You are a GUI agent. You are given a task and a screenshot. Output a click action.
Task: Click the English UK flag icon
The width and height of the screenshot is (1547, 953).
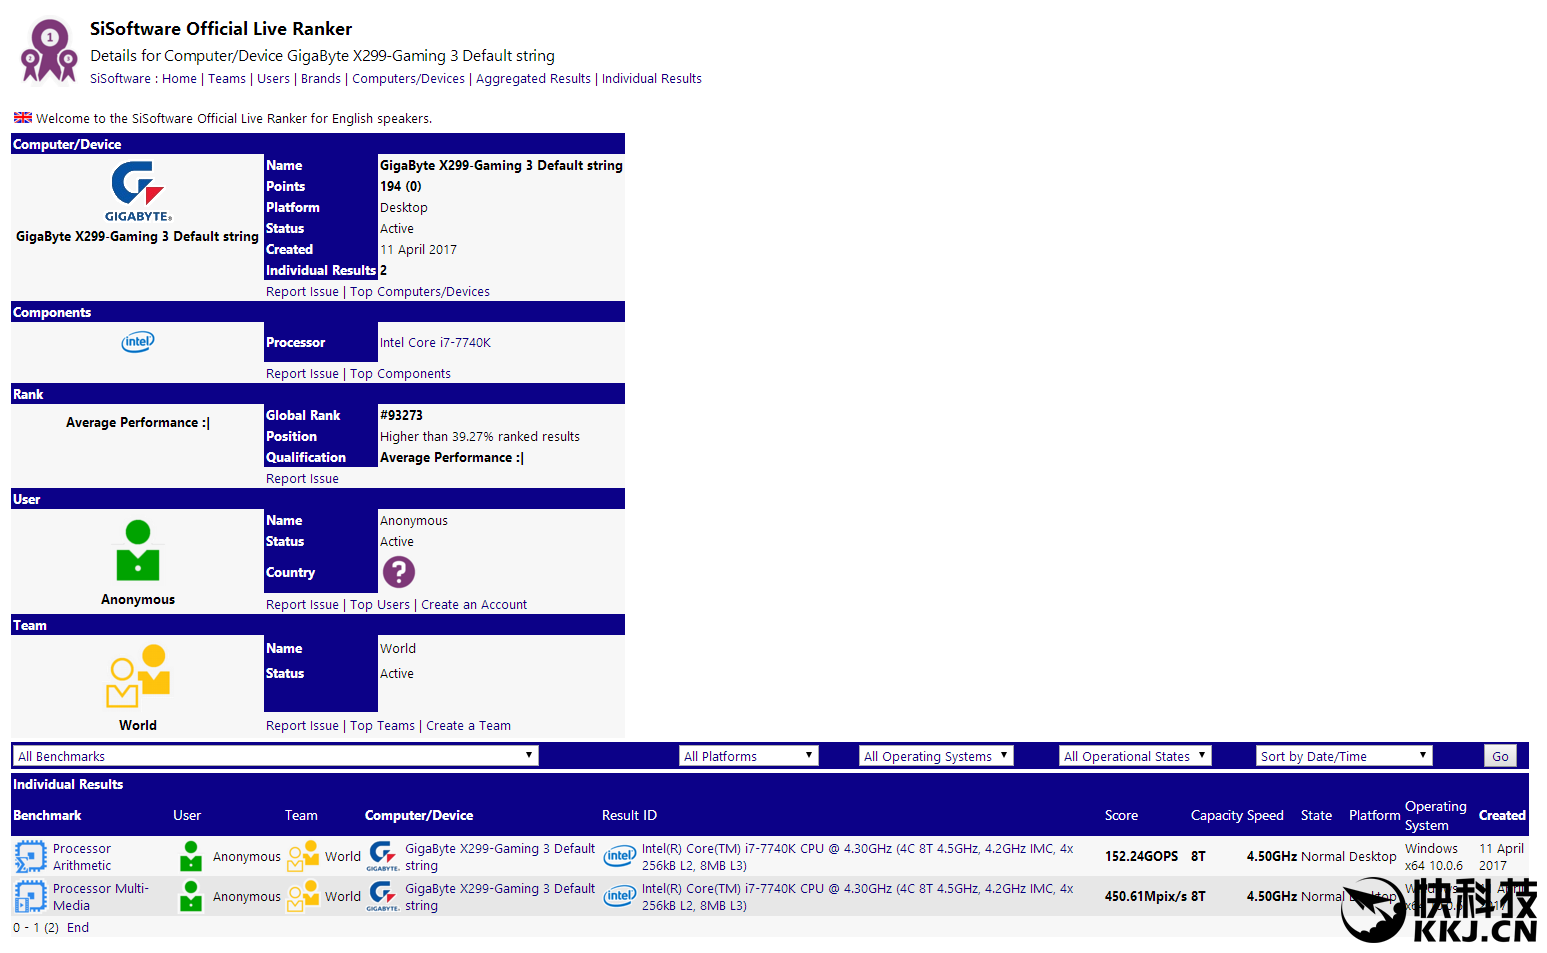pyautogui.click(x=22, y=118)
